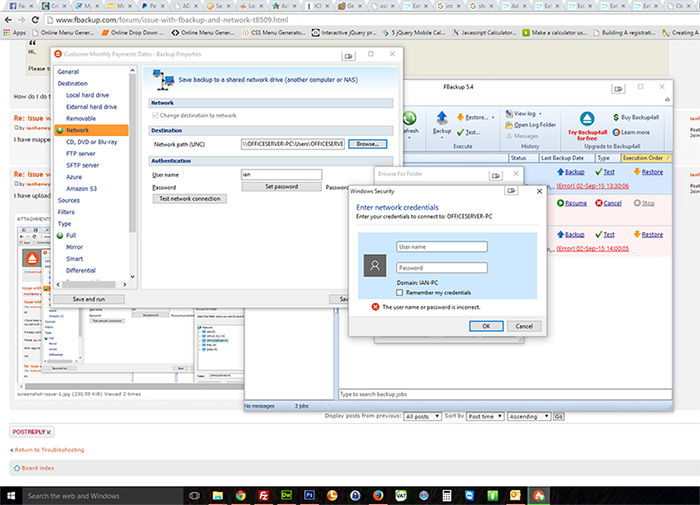Image resolution: width=700 pixels, height=505 pixels.
Task: Select Full backup type
Action: 71,235
